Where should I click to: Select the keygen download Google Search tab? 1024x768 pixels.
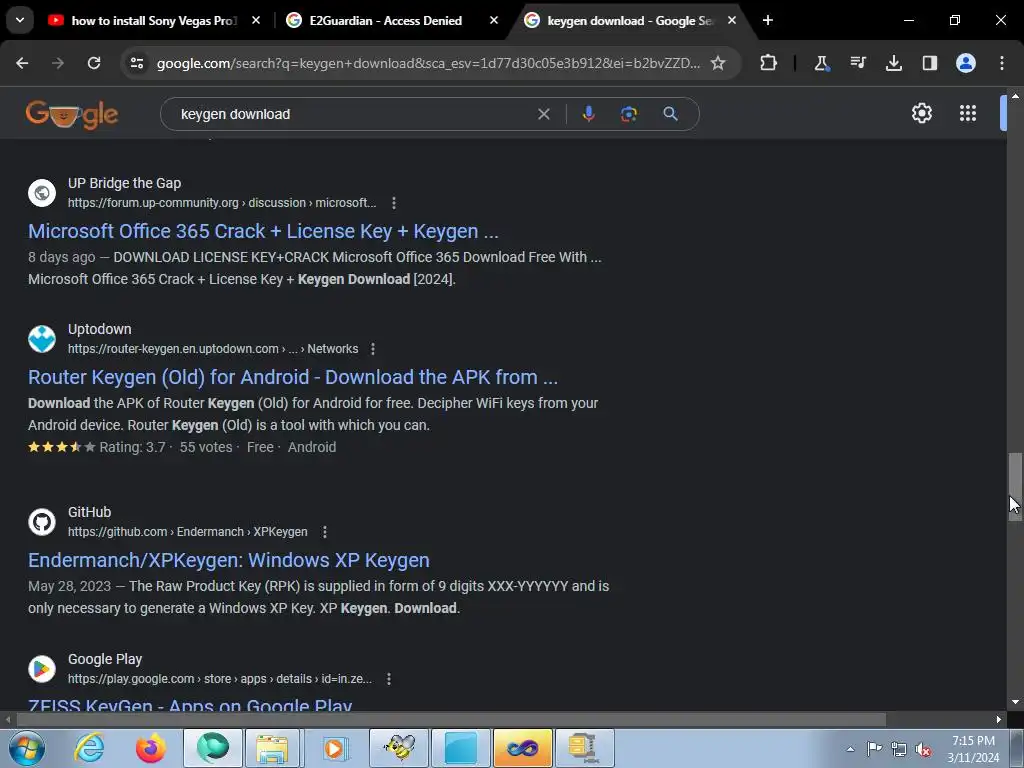coord(630,21)
